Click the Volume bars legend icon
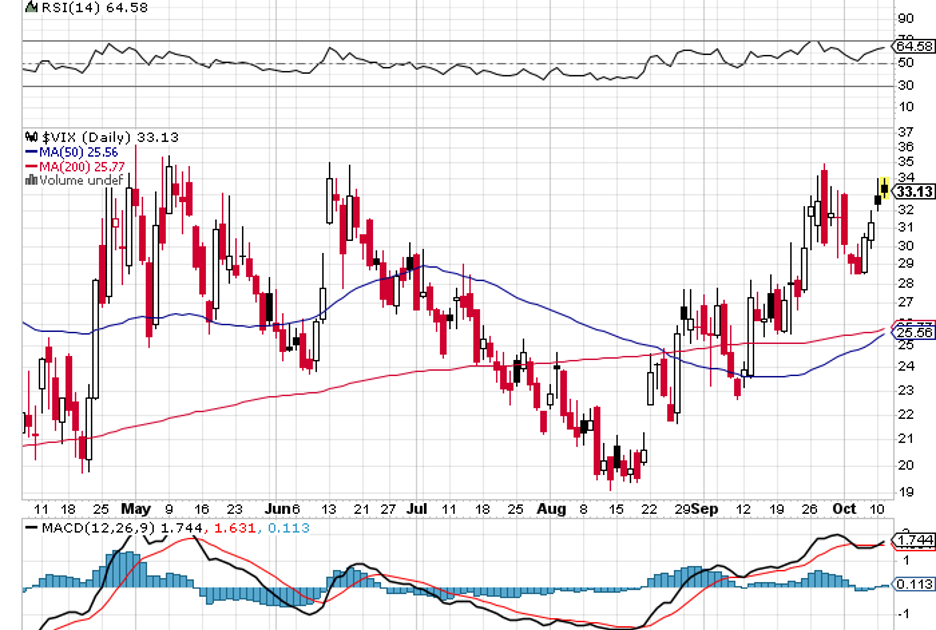The height and width of the screenshot is (630, 936). coord(30,181)
